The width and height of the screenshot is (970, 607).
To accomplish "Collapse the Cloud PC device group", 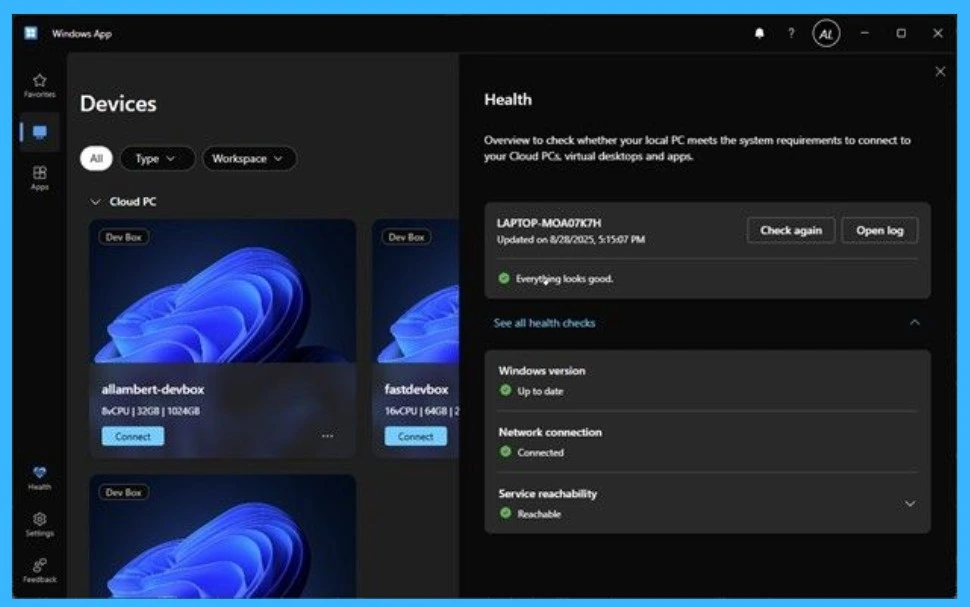I will [x=95, y=201].
